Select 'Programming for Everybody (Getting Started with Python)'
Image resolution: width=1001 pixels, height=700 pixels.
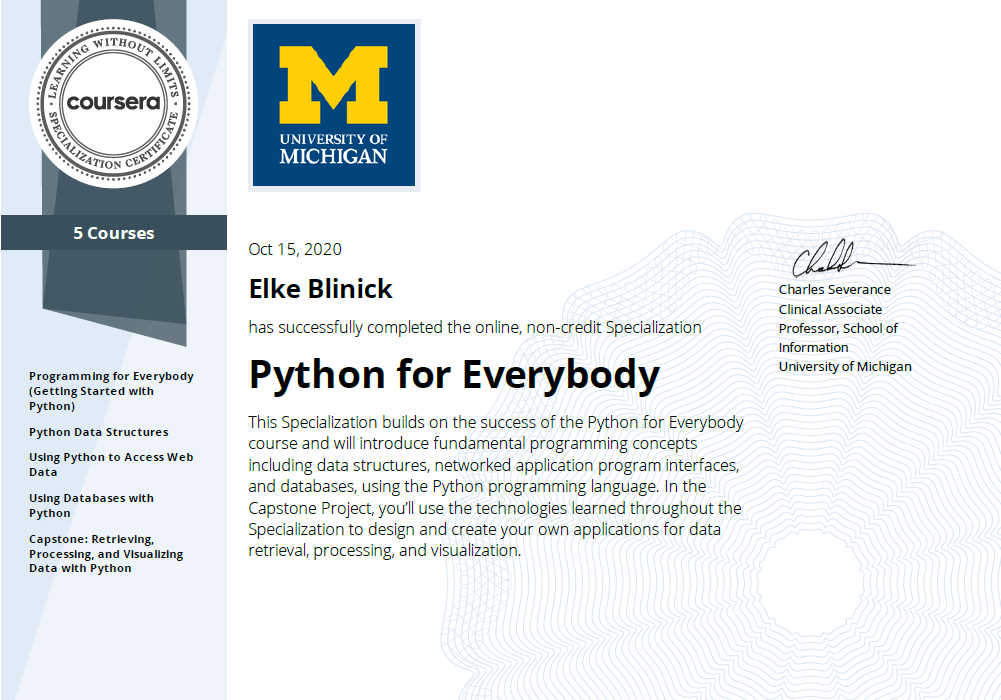pos(111,391)
